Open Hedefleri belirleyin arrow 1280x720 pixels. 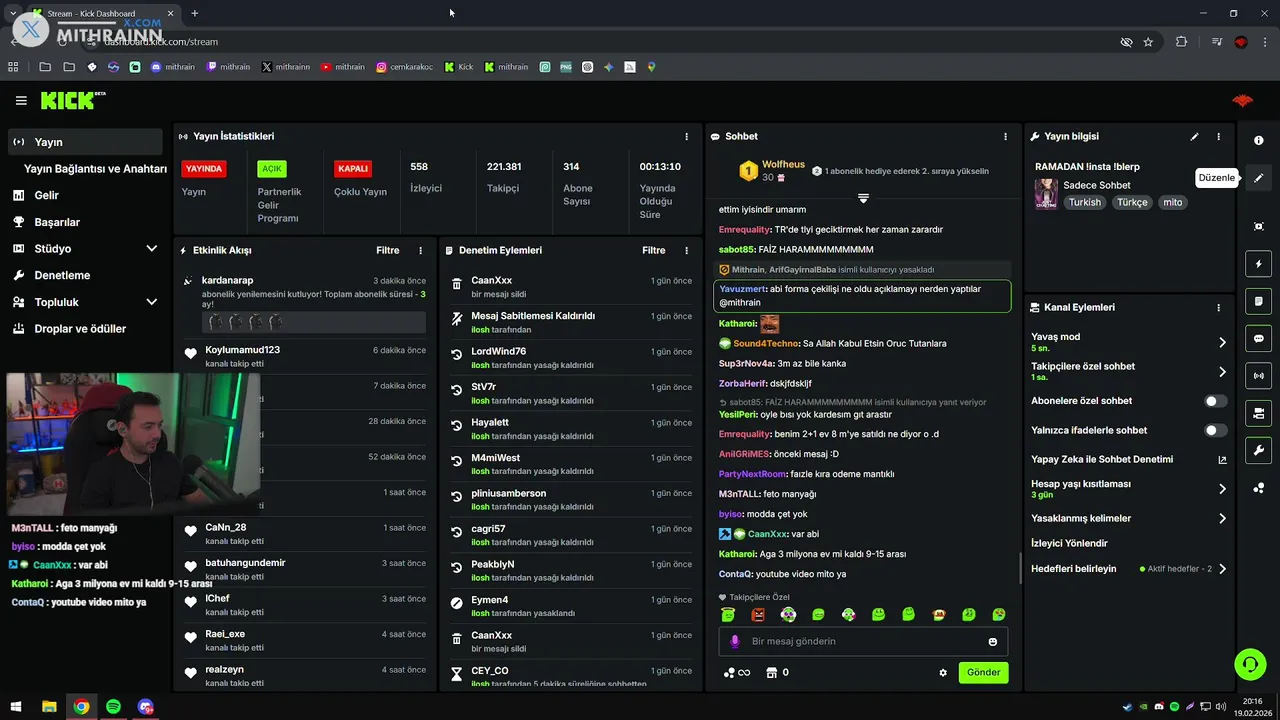click(x=1222, y=569)
